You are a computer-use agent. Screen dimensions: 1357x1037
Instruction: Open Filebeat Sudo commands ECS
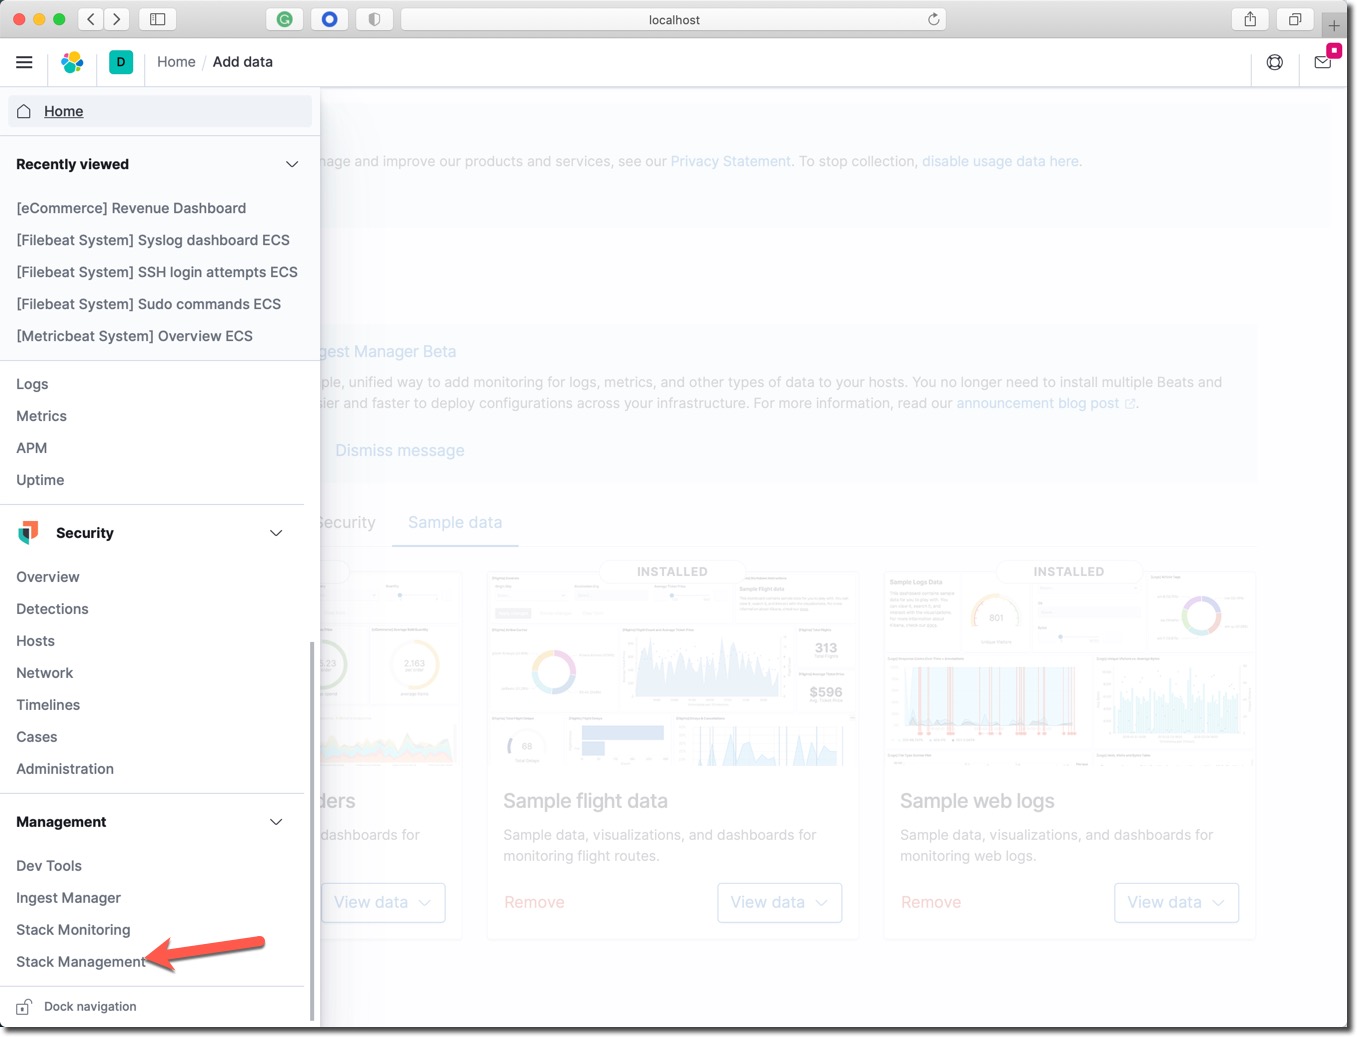coord(149,304)
